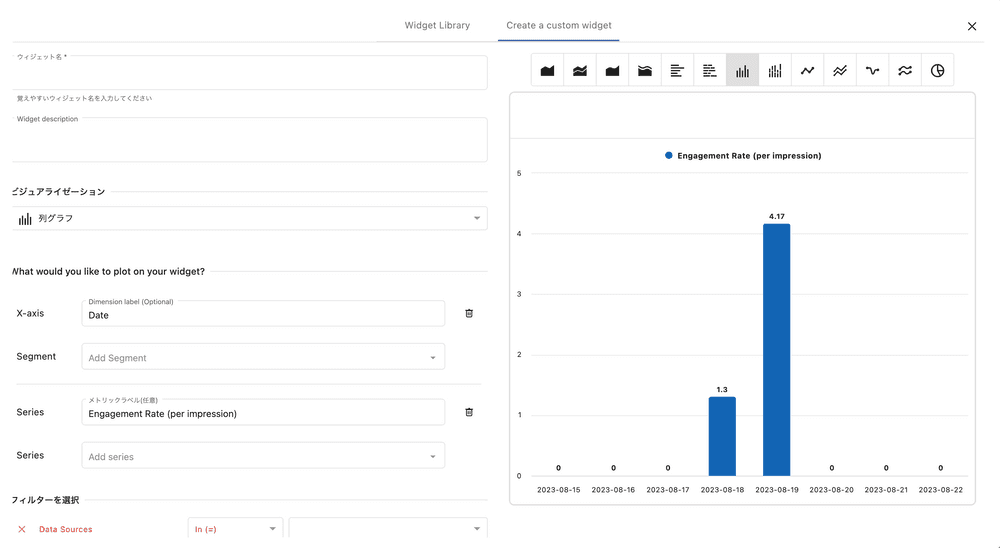
Task: Select the spline line chart icon
Action: tap(872, 70)
